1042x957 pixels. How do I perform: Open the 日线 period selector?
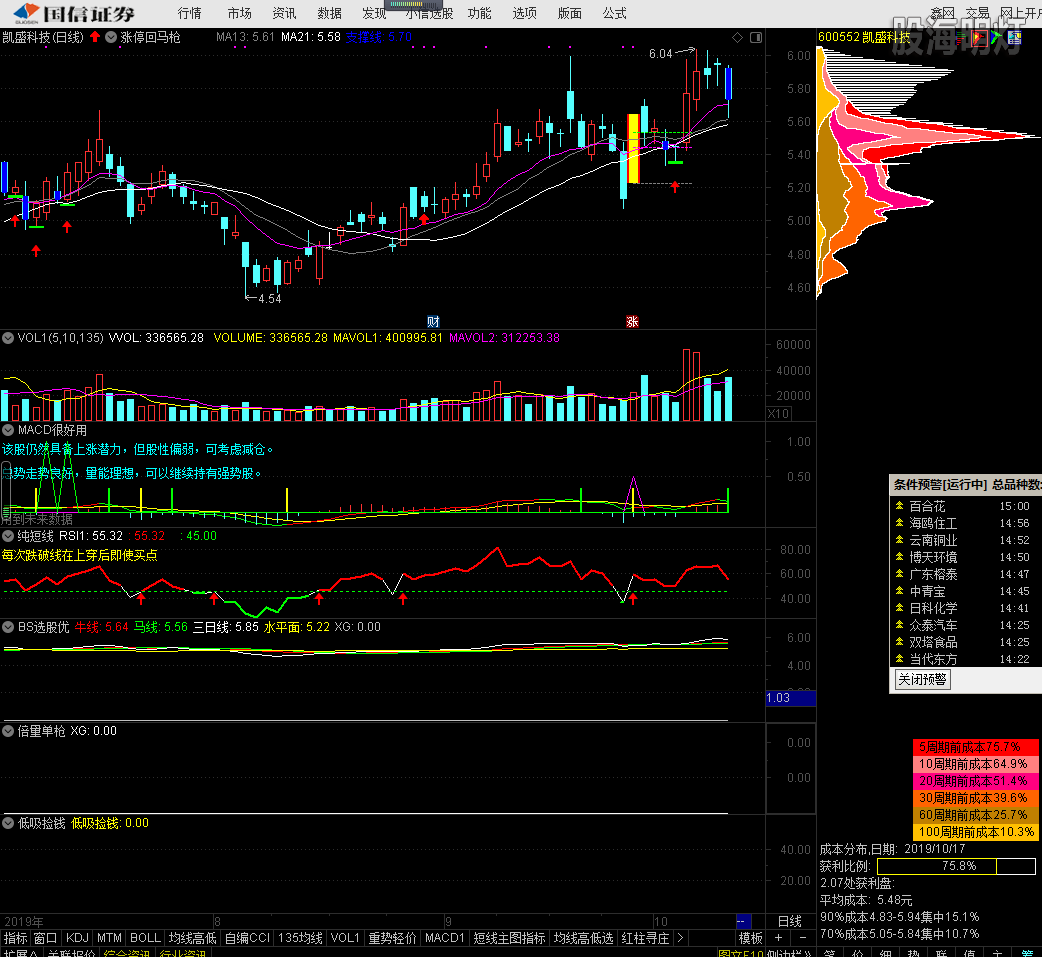pyautogui.click(x=789, y=921)
